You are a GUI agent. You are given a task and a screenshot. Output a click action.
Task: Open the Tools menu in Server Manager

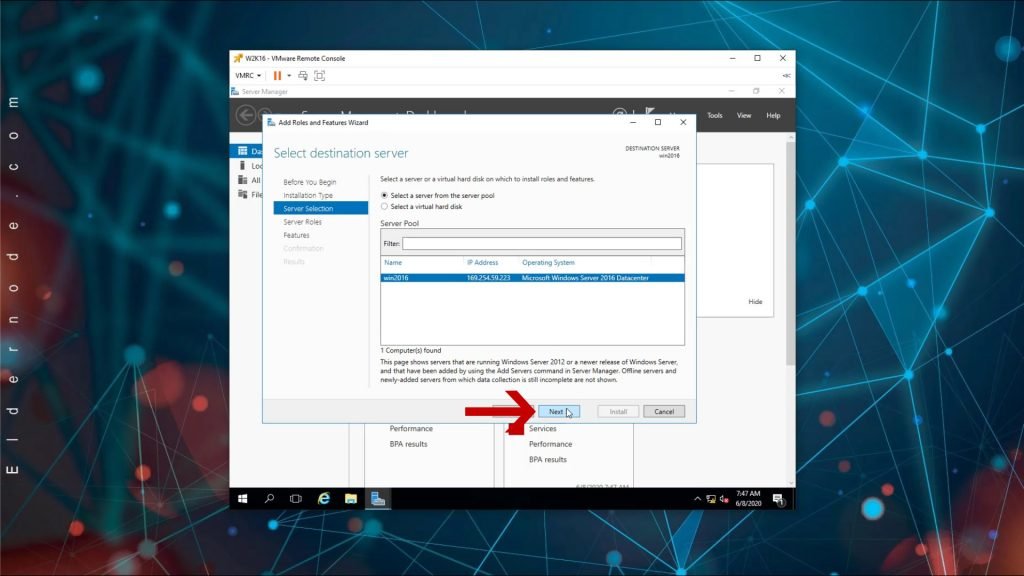click(714, 115)
